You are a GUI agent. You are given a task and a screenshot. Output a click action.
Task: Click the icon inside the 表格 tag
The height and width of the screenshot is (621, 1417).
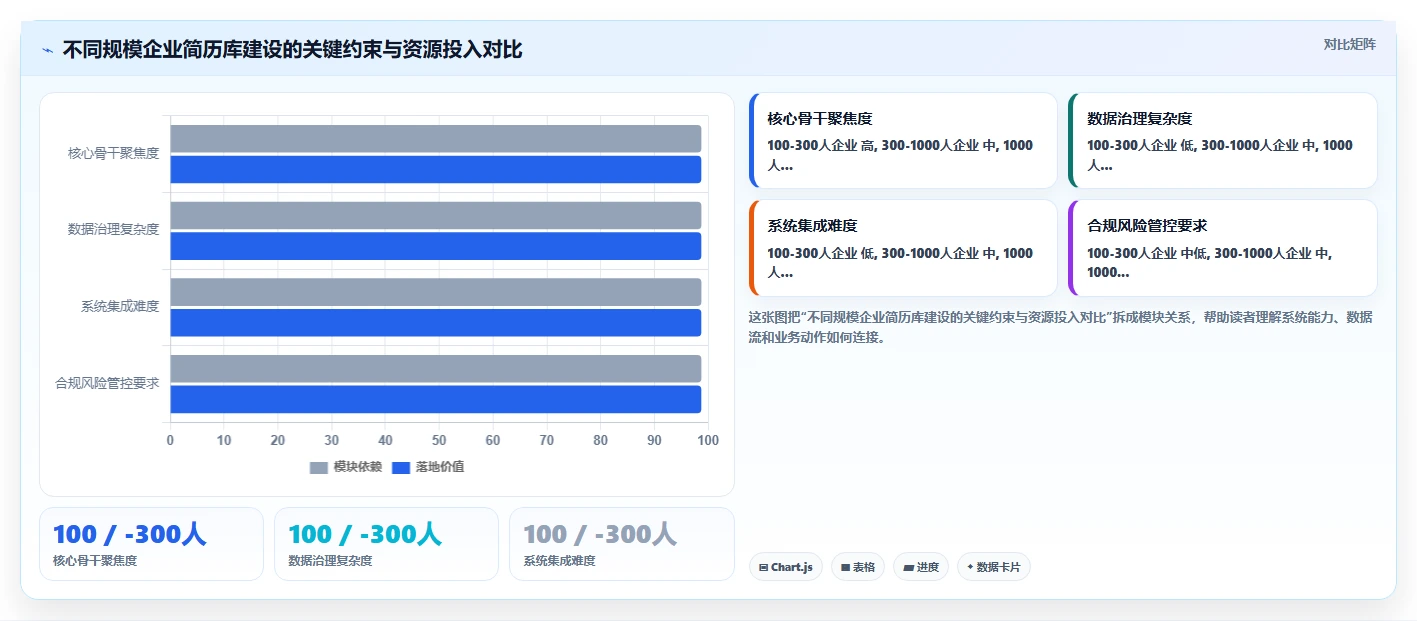[x=845, y=567]
